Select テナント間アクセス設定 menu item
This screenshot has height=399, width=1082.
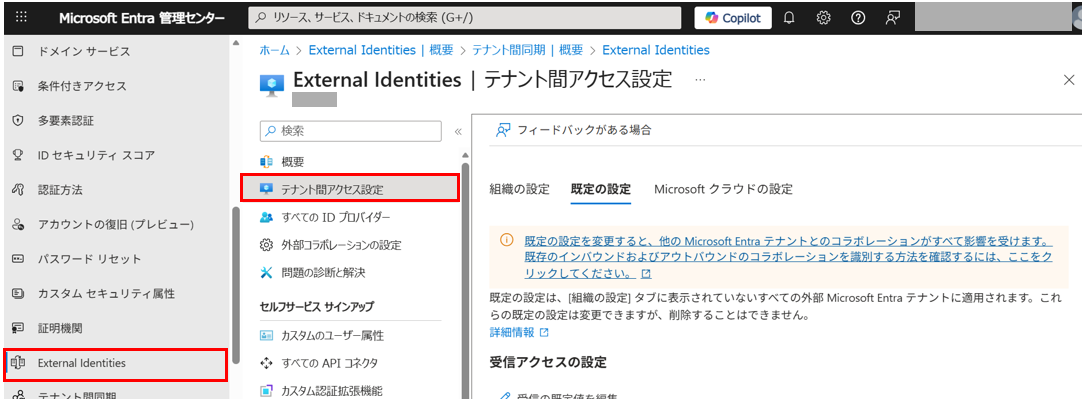tap(349, 188)
